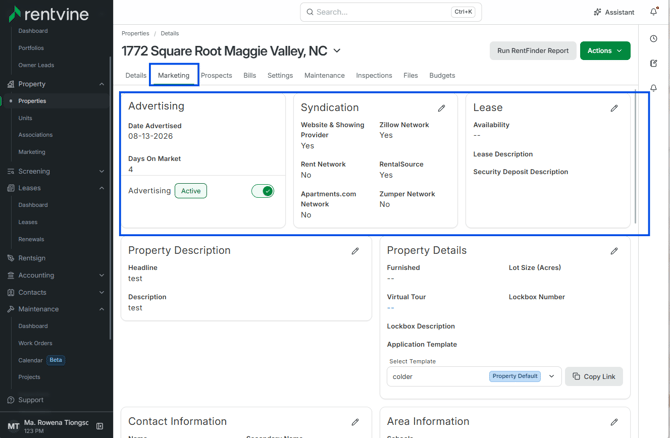
Task: Open the Assistant sparkle button
Action: pos(614,12)
